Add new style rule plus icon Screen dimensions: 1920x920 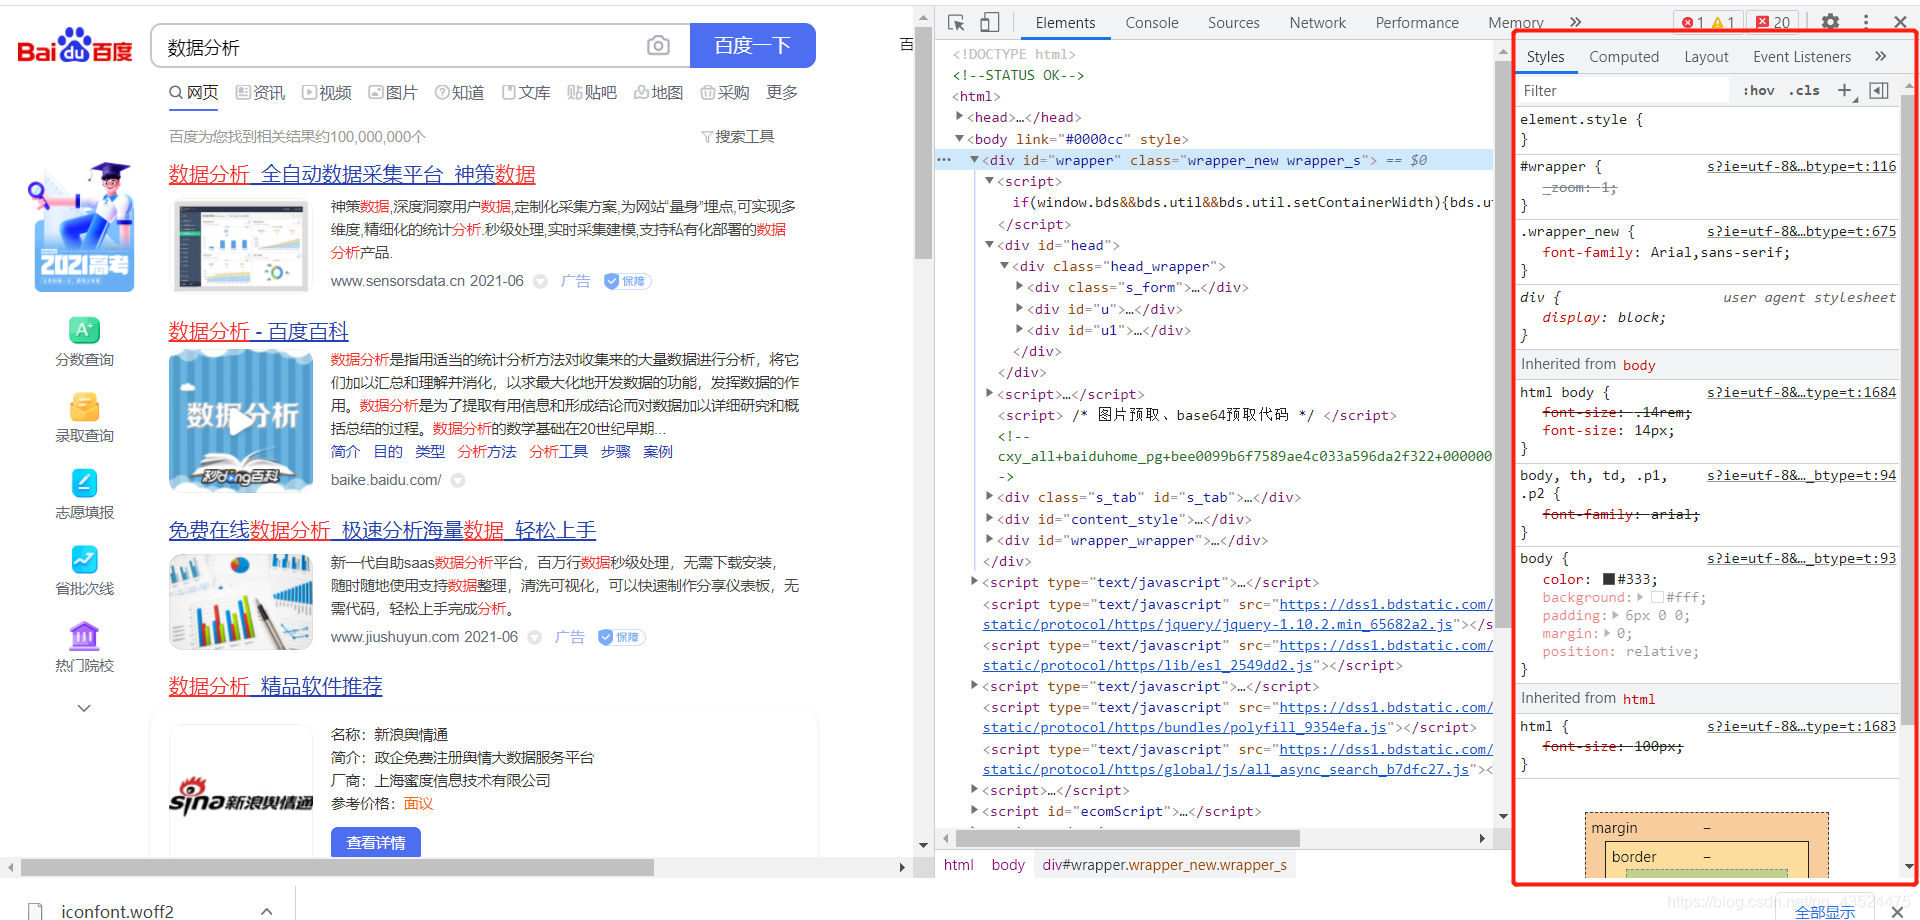[x=1845, y=90]
